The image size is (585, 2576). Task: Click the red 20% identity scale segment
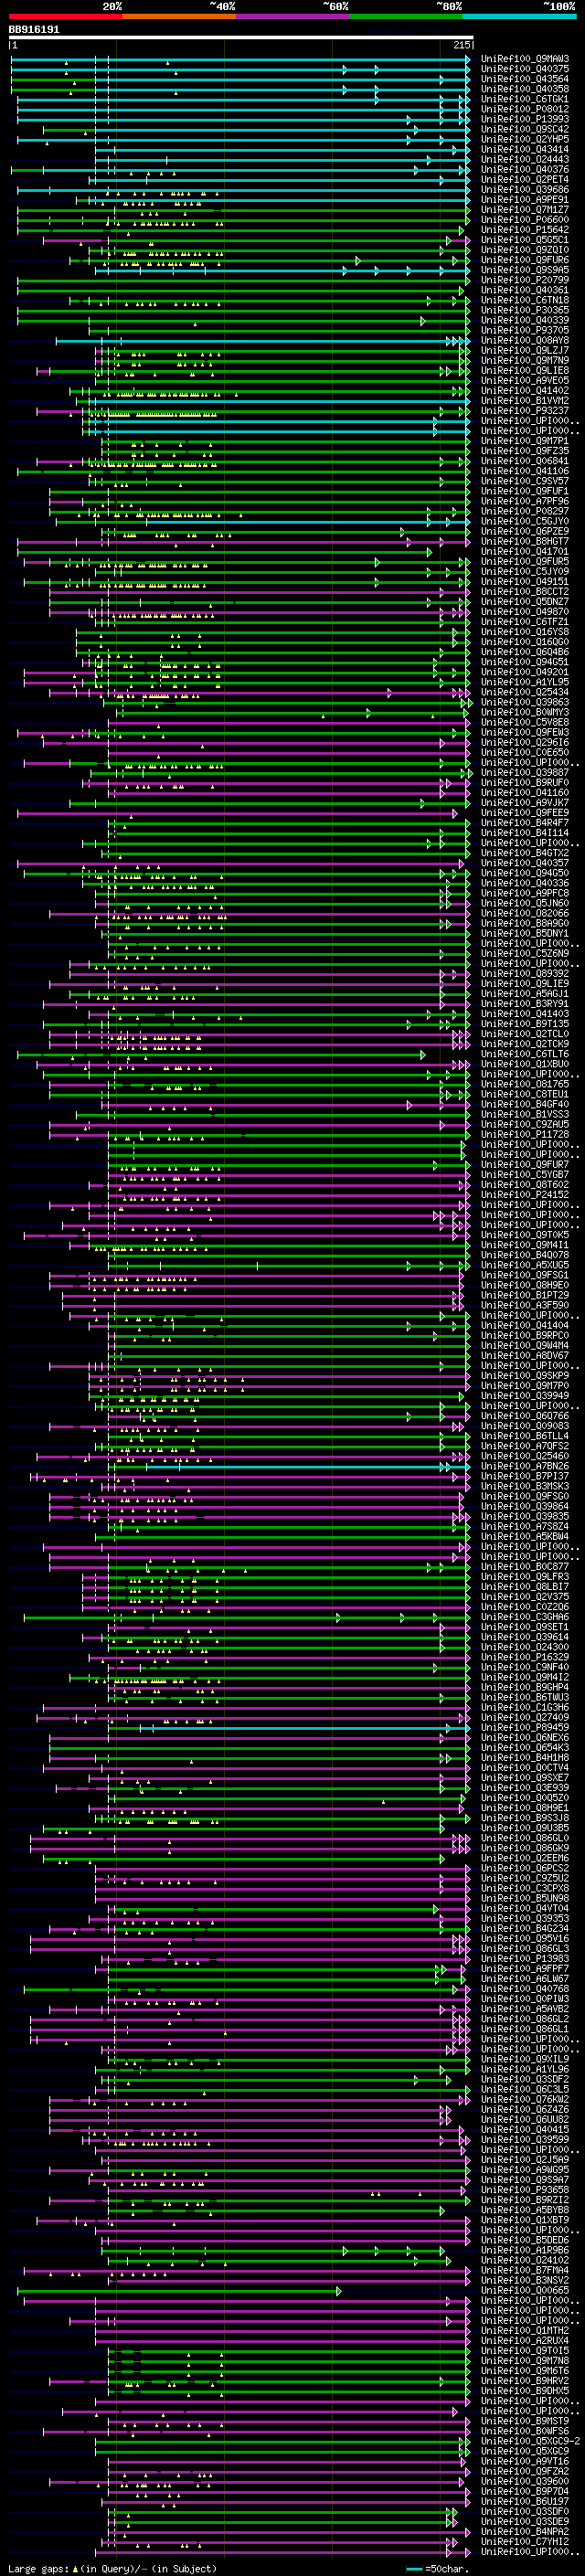coord(65,16)
